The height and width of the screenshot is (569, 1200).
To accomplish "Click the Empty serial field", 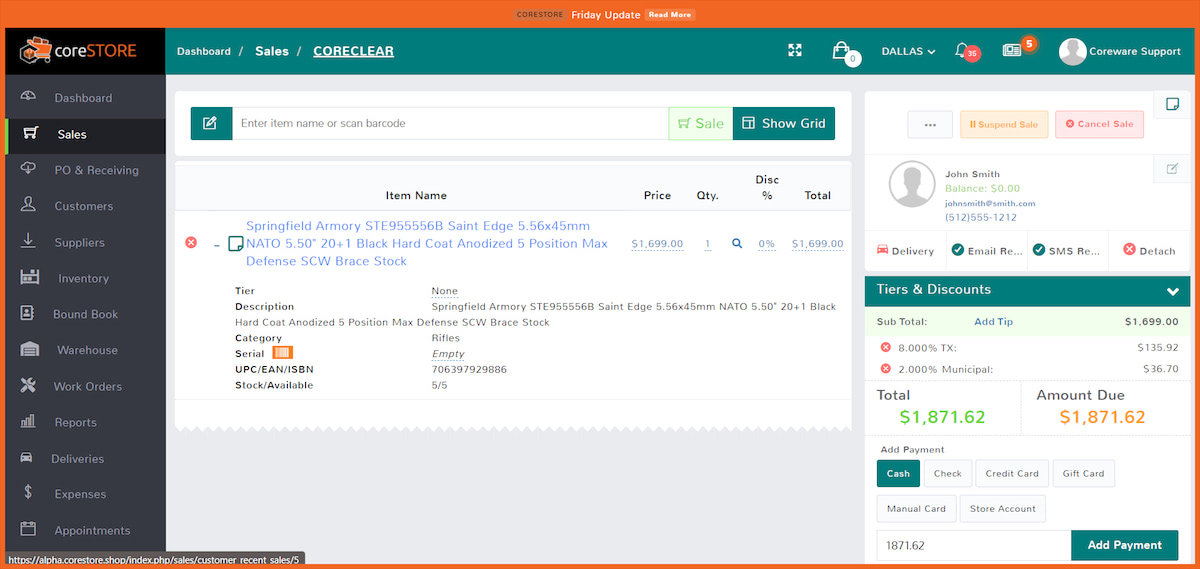I will (448, 354).
